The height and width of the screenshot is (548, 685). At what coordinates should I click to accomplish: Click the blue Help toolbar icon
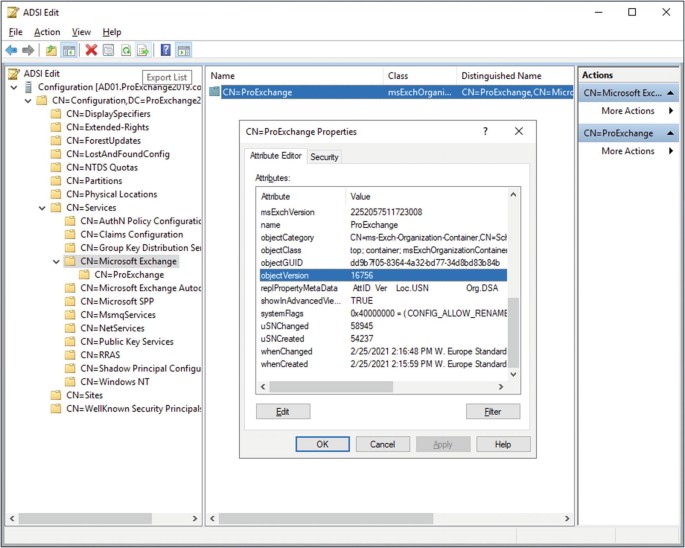pos(166,50)
